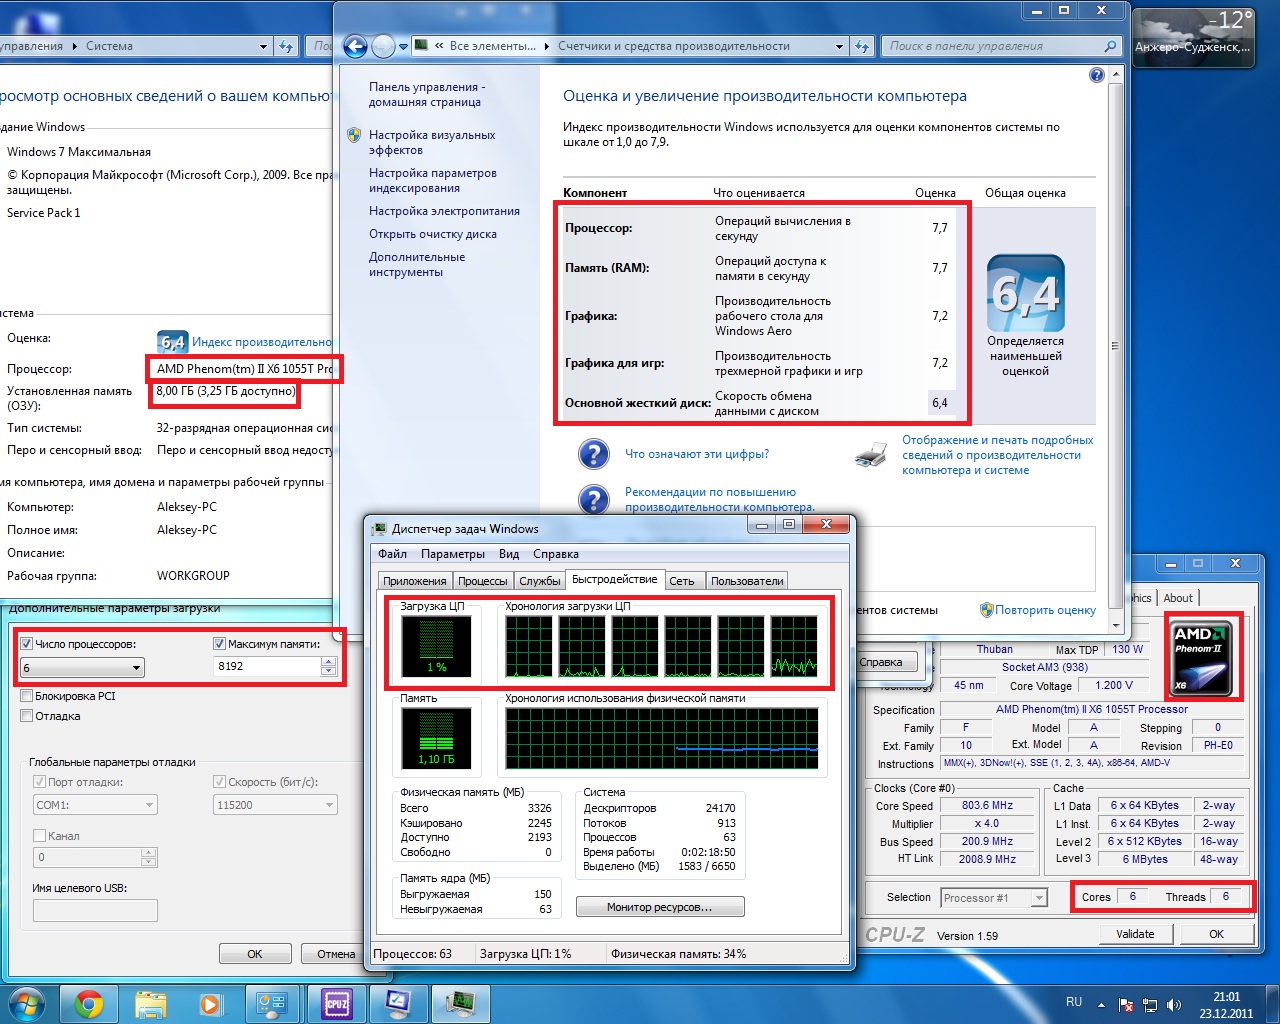Click 'Validate' button in CPU-Z
Viewport: 1280px width, 1024px height.
pos(1135,934)
